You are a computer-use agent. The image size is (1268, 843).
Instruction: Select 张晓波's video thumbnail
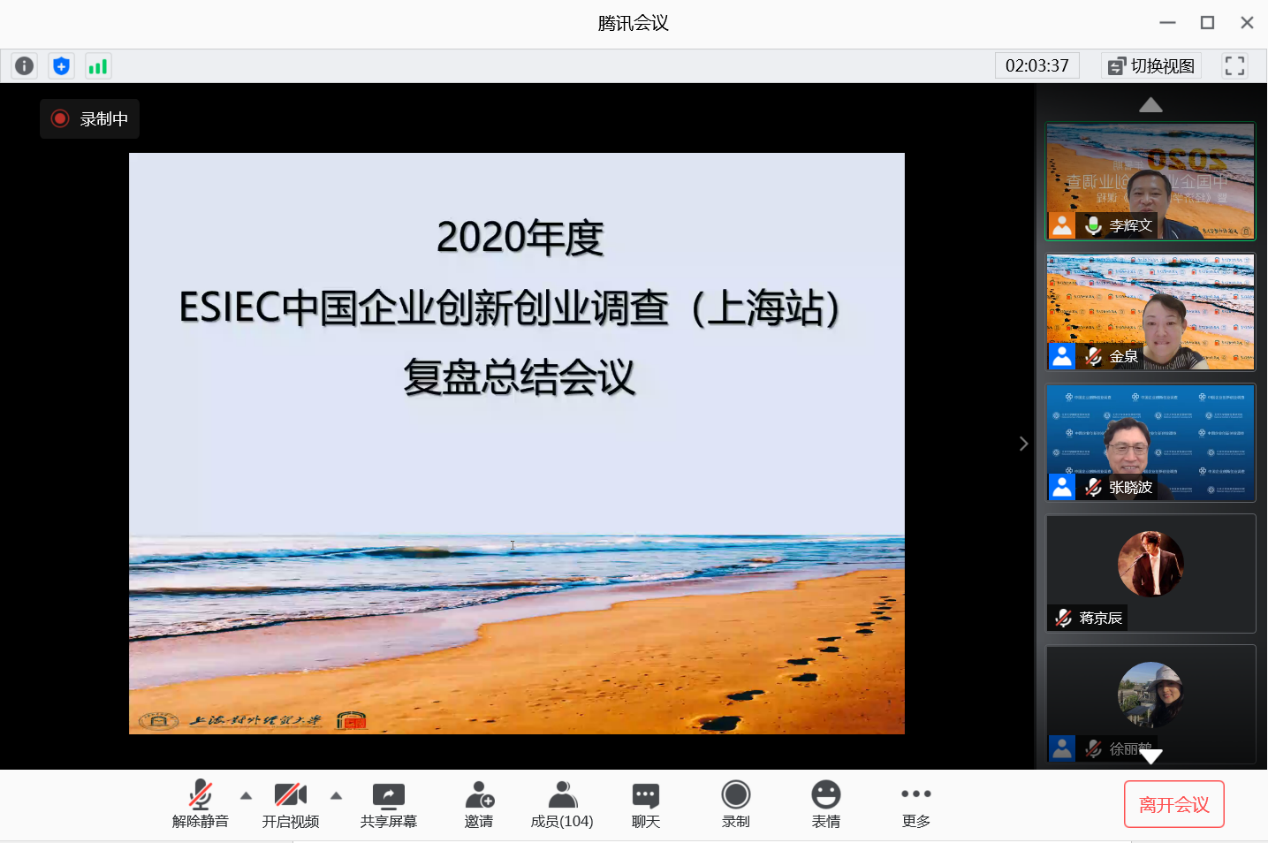point(1150,442)
